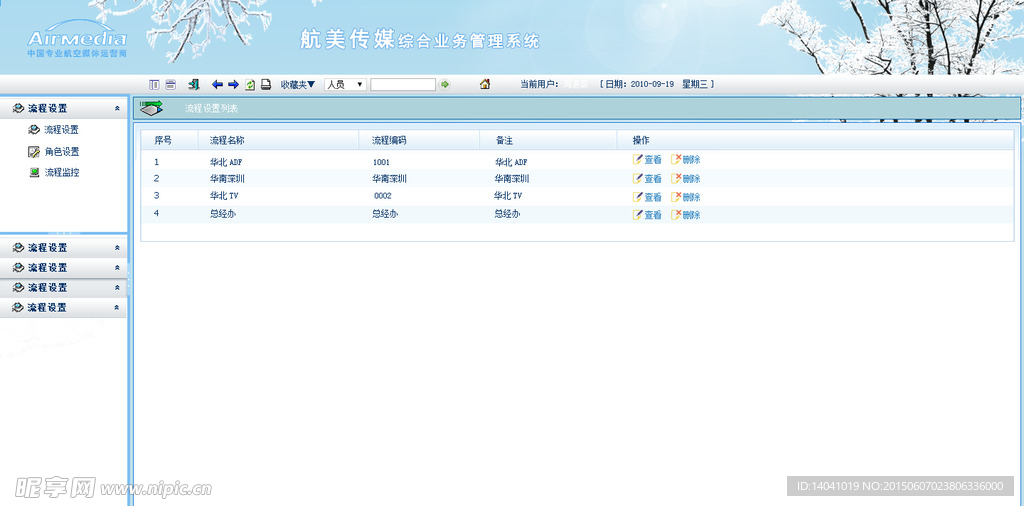This screenshot has width=1024, height=506.
Task: Click the first panel layout icon
Action: [154, 85]
